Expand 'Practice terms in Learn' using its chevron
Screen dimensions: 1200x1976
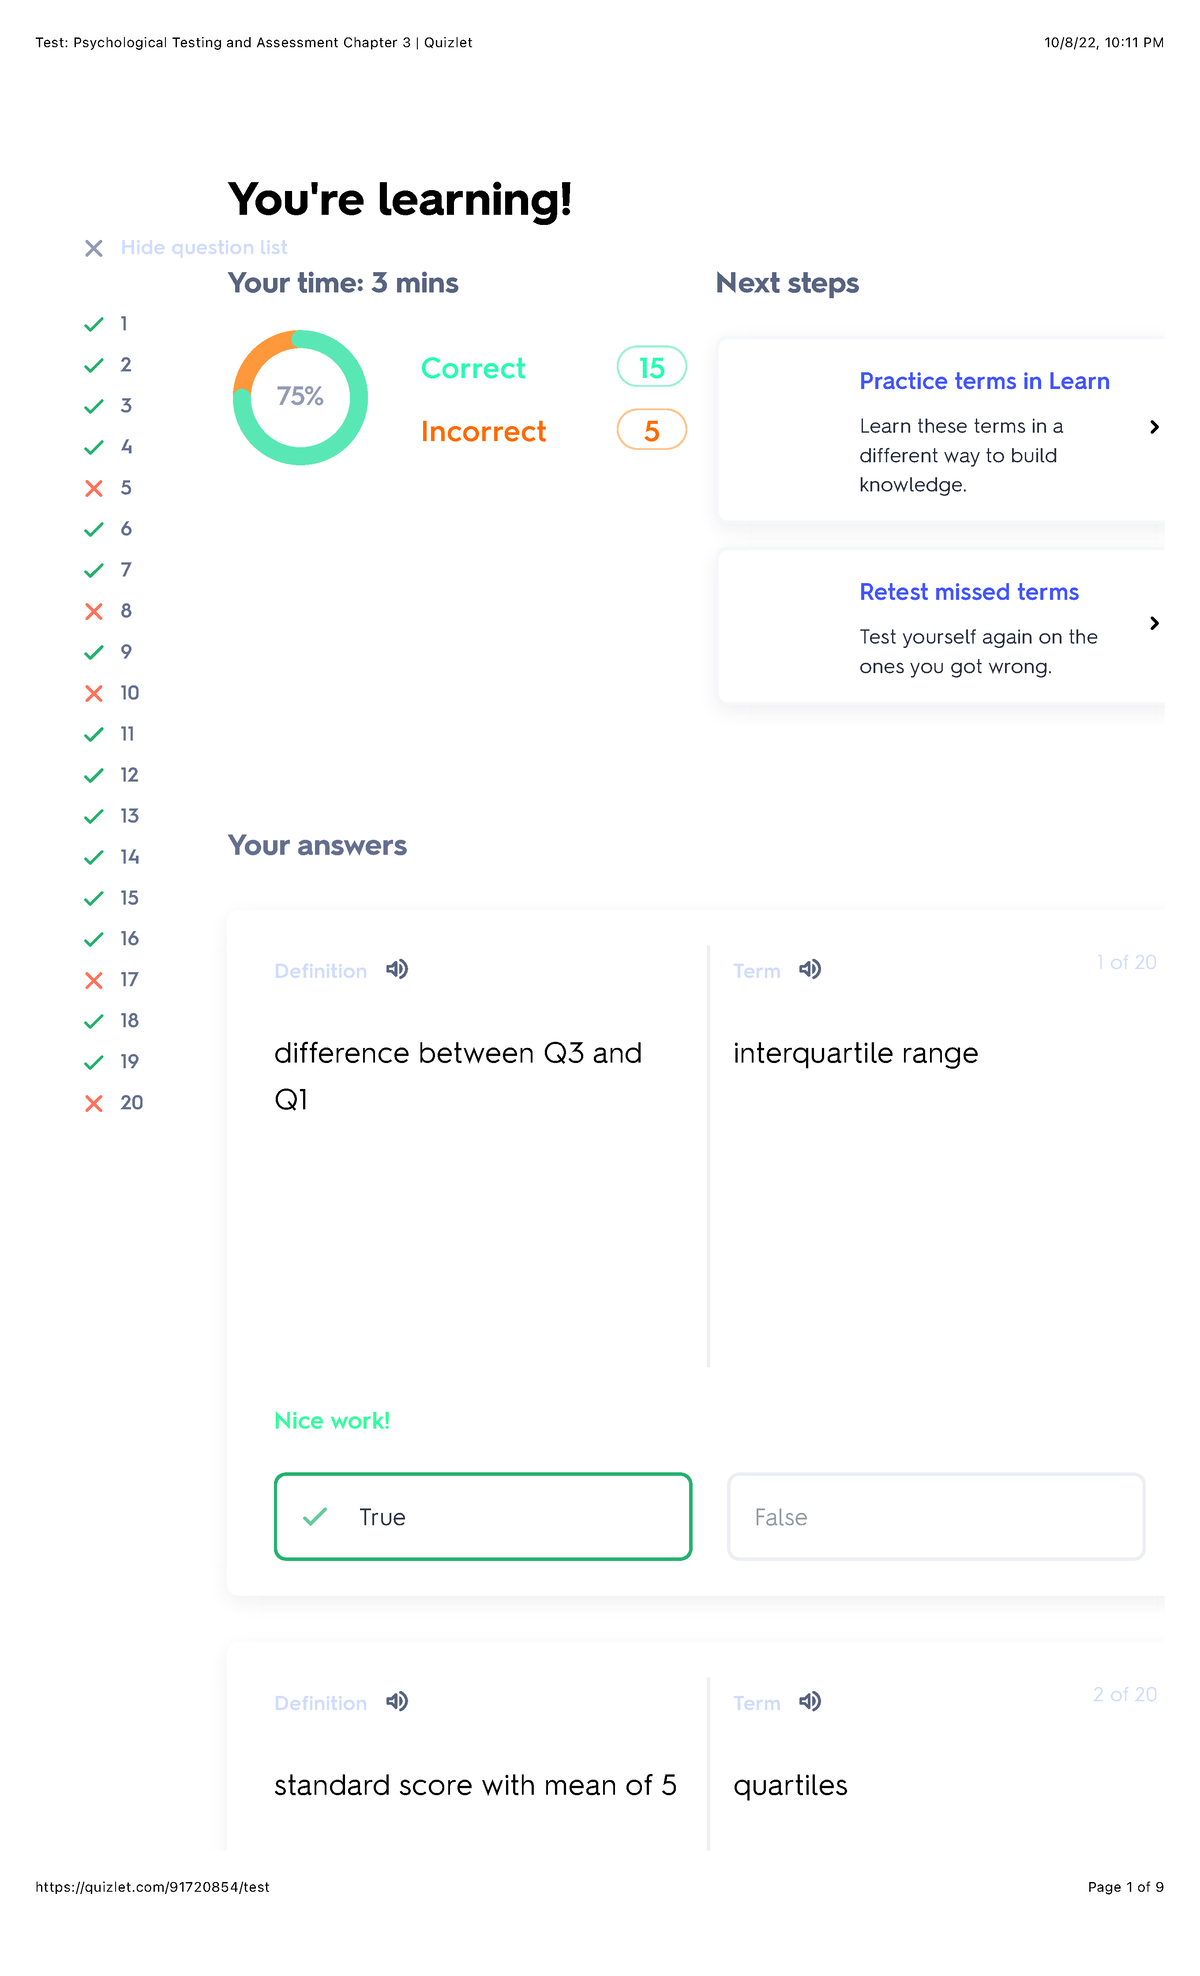(1156, 427)
